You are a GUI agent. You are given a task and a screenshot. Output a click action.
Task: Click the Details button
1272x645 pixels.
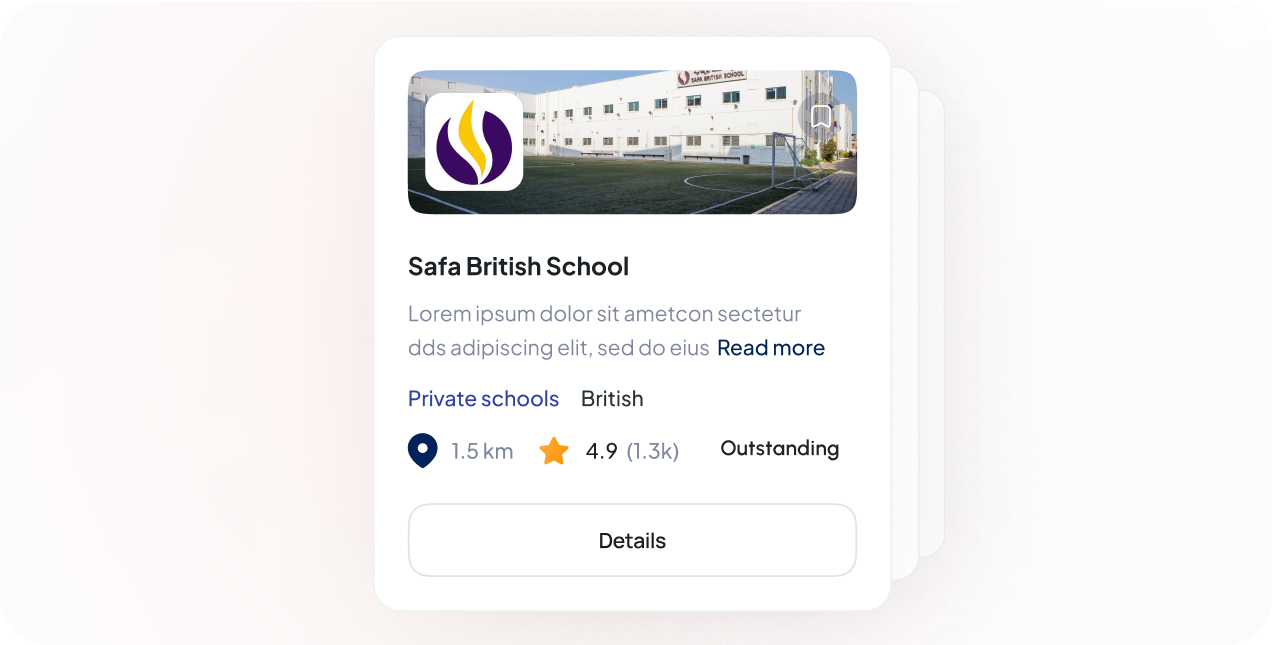pyautogui.click(x=632, y=540)
